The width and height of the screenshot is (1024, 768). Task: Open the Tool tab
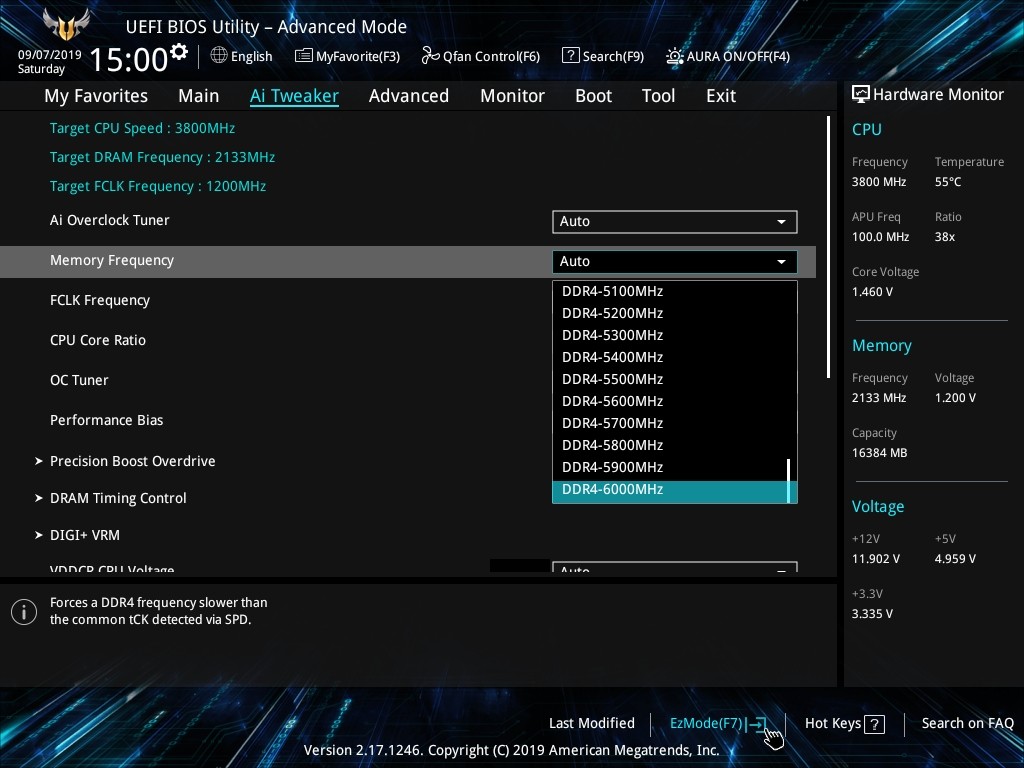click(x=658, y=96)
